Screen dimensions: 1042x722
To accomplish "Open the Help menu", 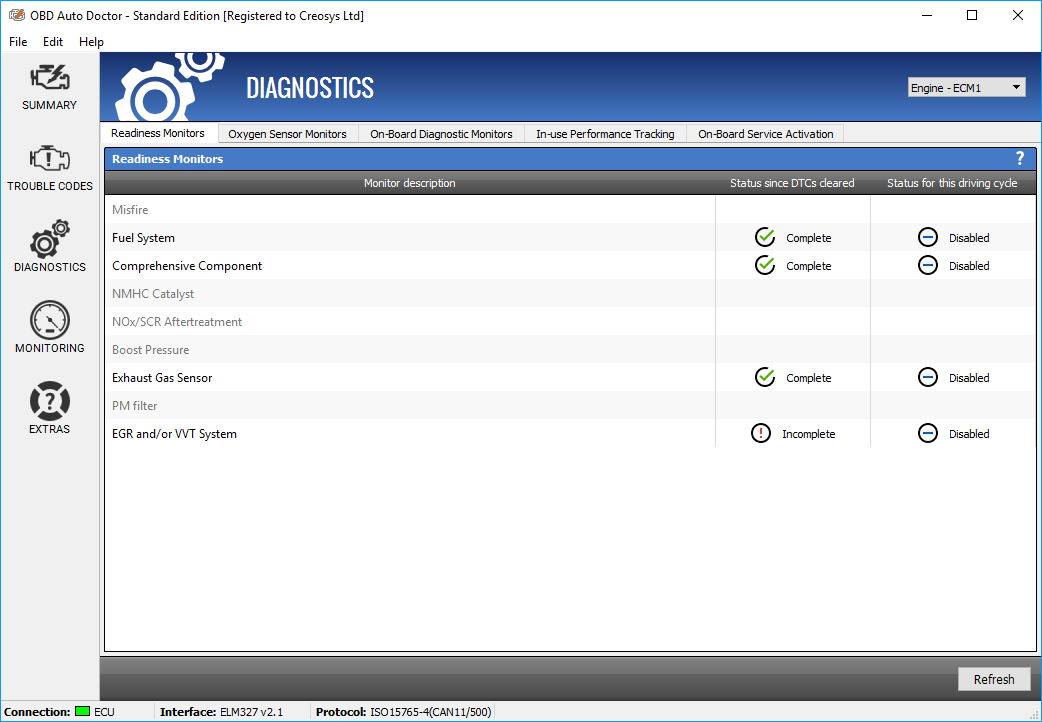I will (x=91, y=42).
